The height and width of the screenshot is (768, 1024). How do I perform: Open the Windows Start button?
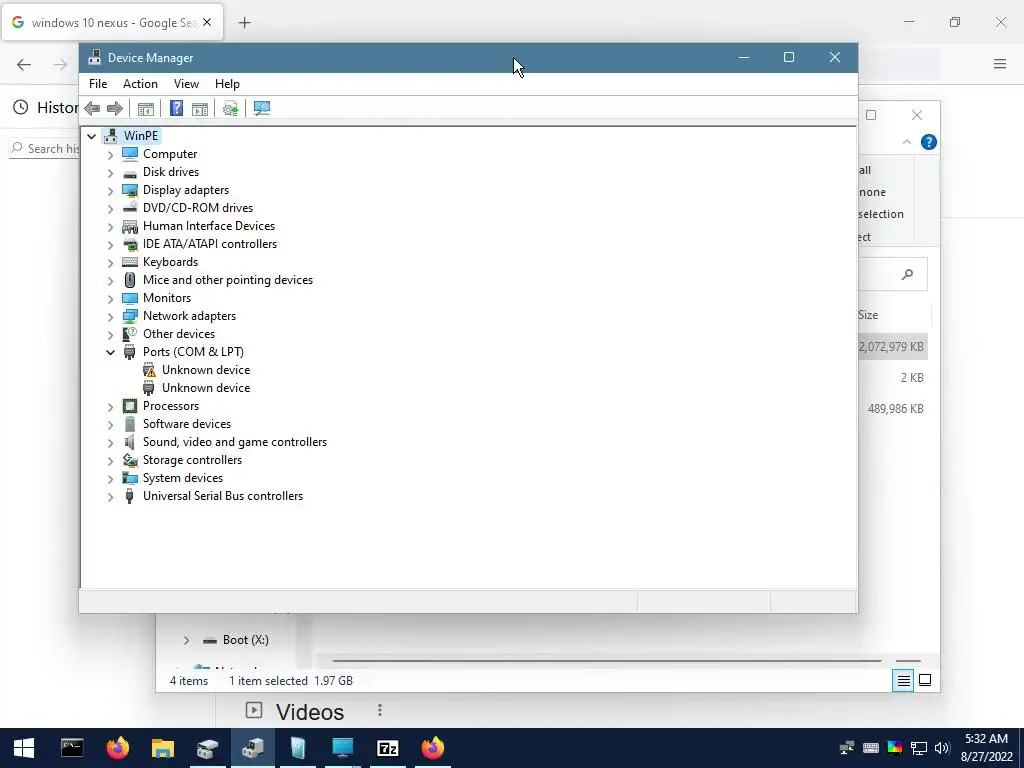tap(24, 748)
